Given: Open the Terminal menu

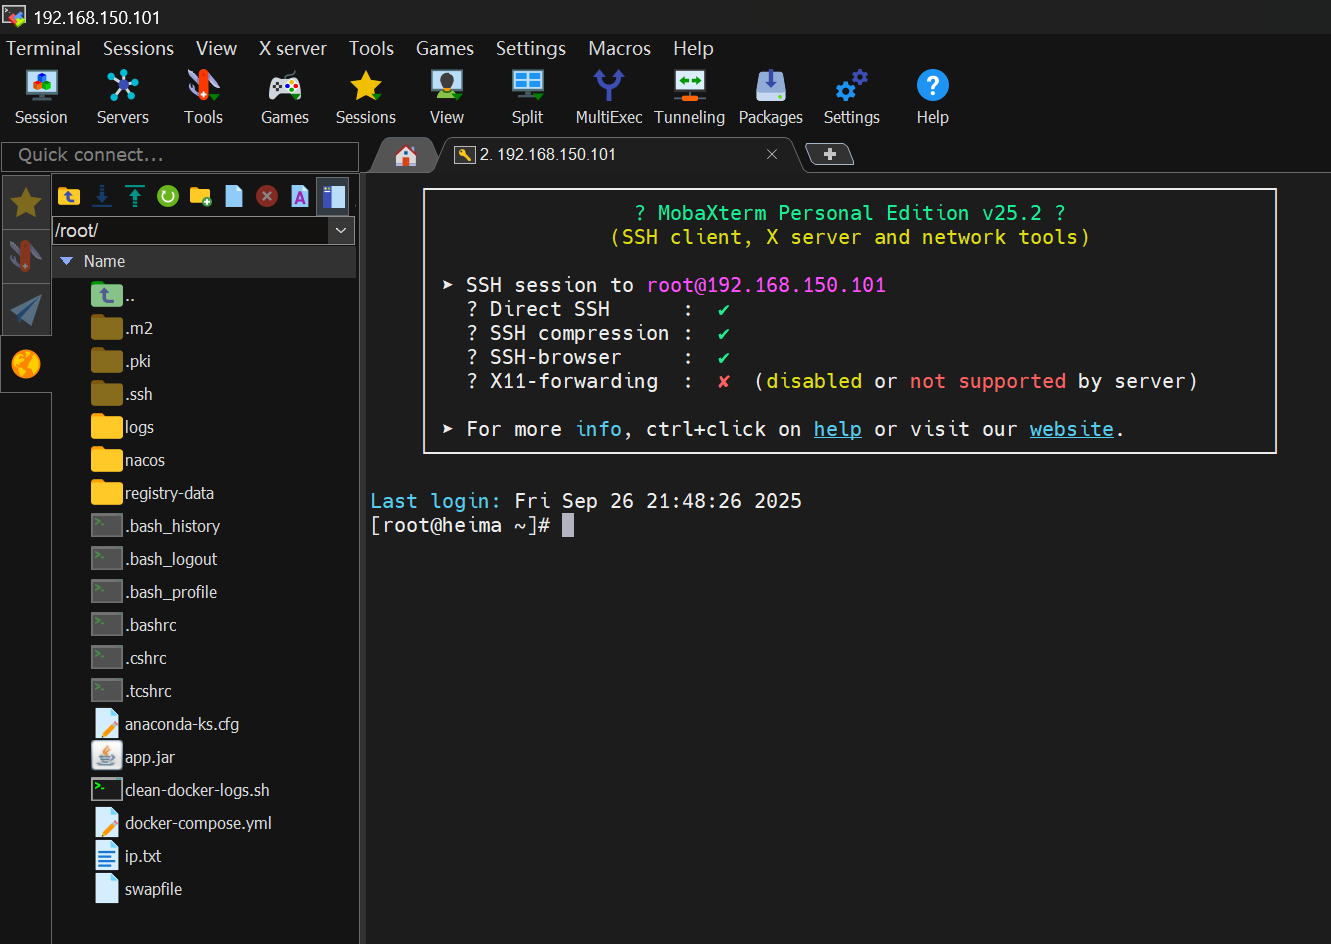Looking at the screenshot, I should pyautogui.click(x=43, y=48).
